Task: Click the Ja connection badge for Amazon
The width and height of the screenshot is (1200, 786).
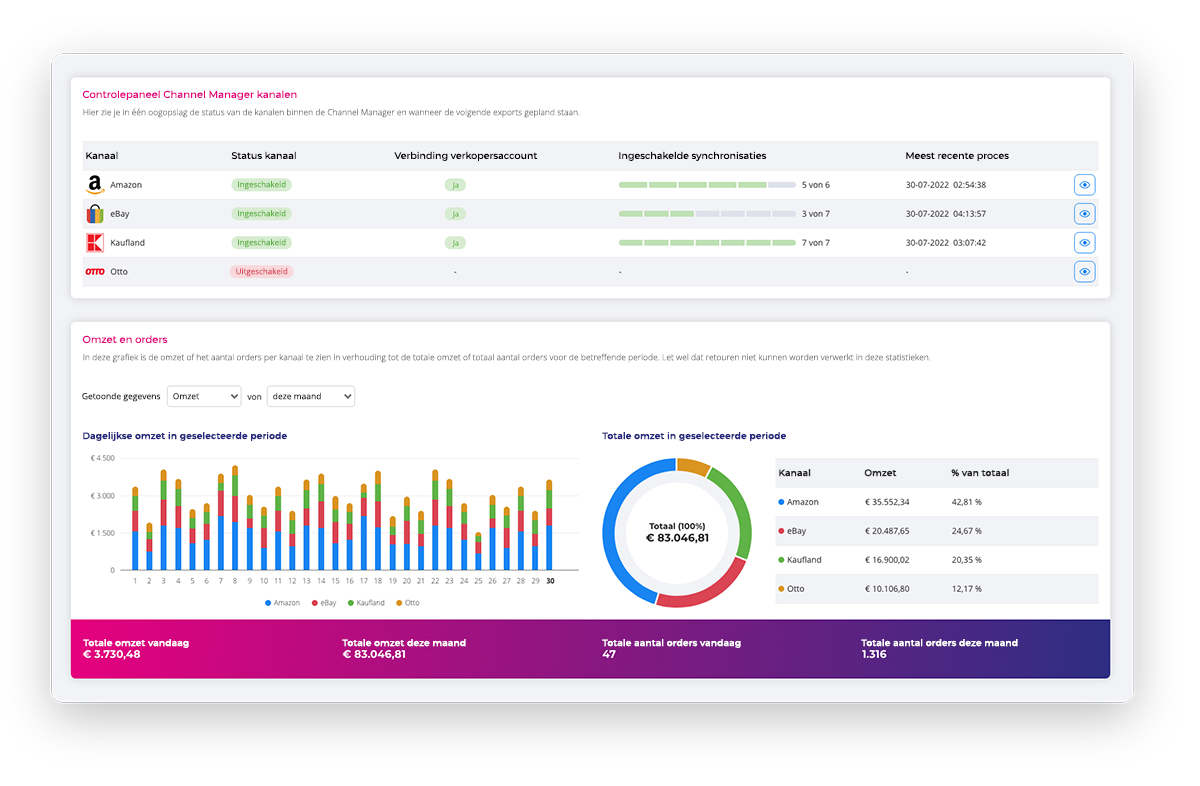Action: pyautogui.click(x=455, y=185)
